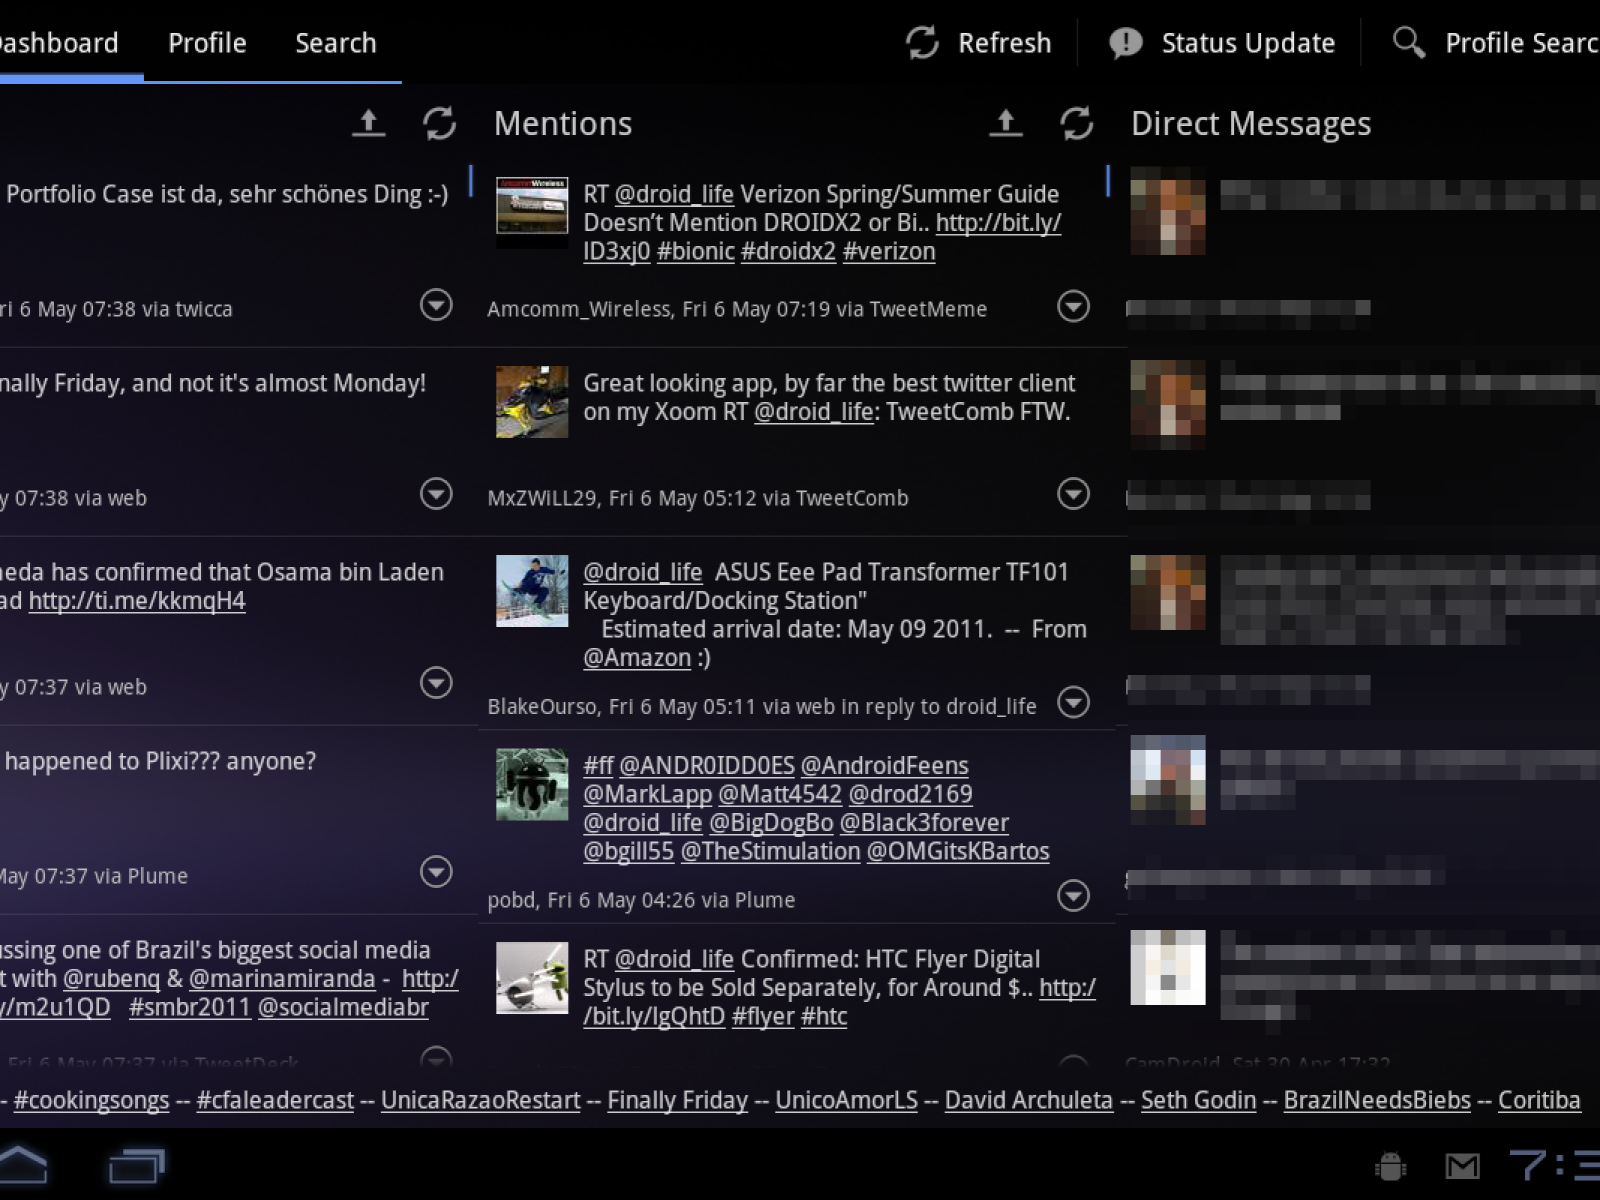This screenshot has width=1600, height=1200.
Task: Open the #htc hashtag link
Action: 824,1017
